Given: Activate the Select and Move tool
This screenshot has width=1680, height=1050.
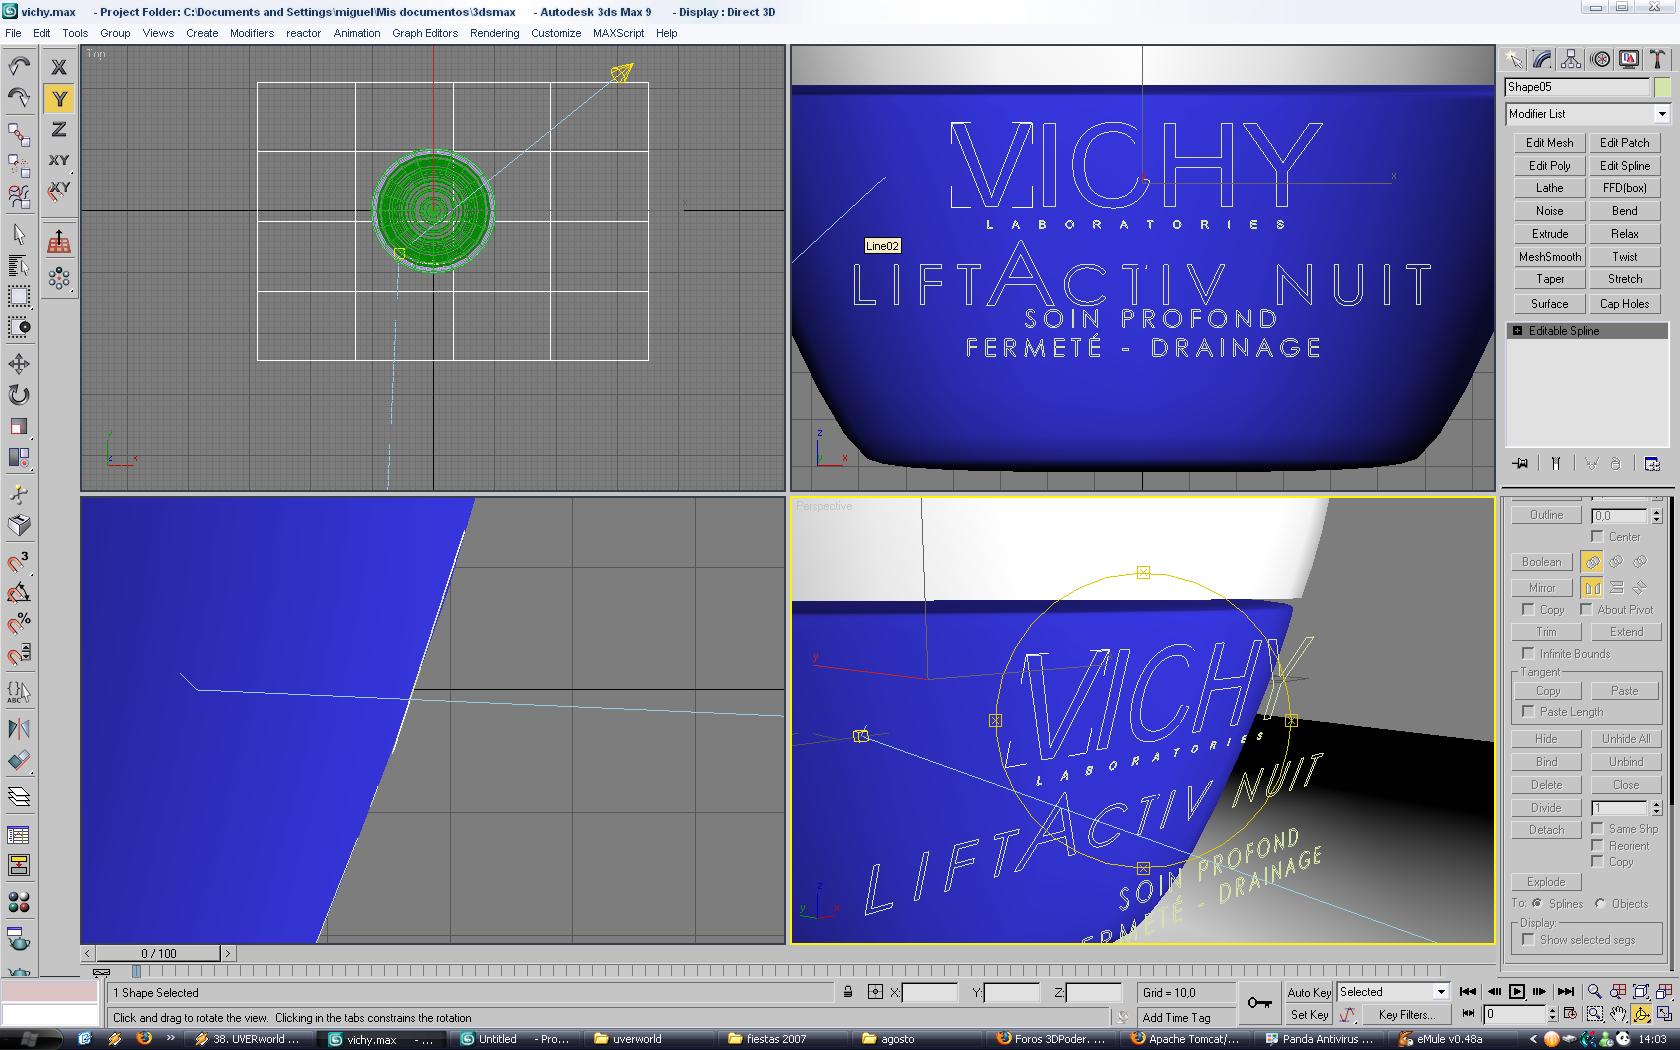Looking at the screenshot, I should (19, 363).
